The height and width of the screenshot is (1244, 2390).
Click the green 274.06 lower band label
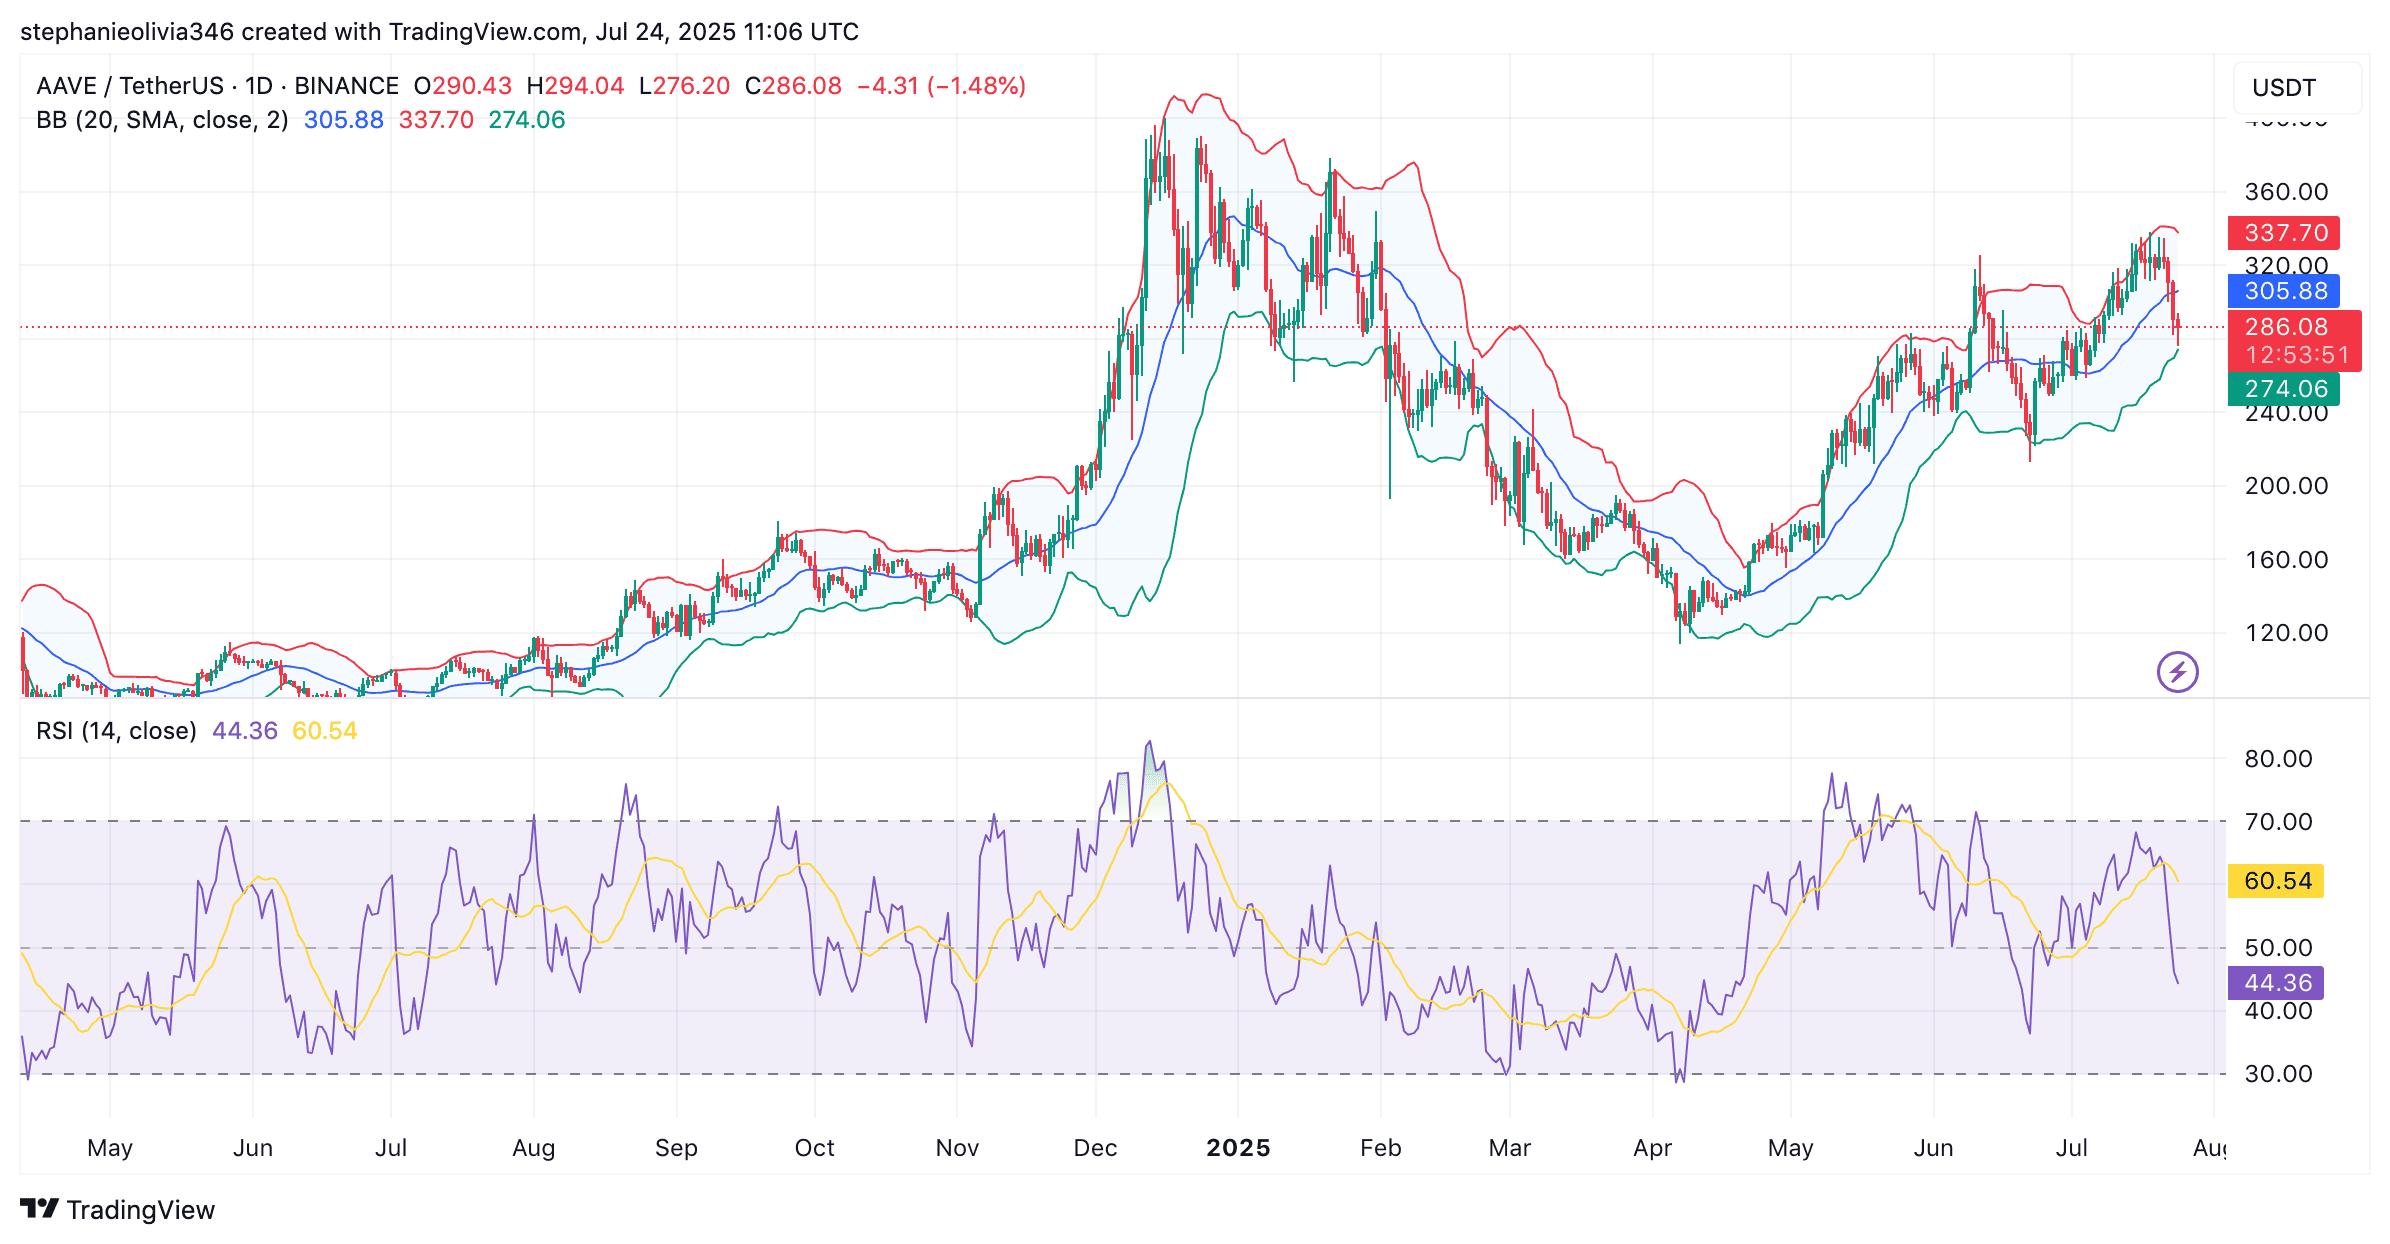tap(2288, 389)
